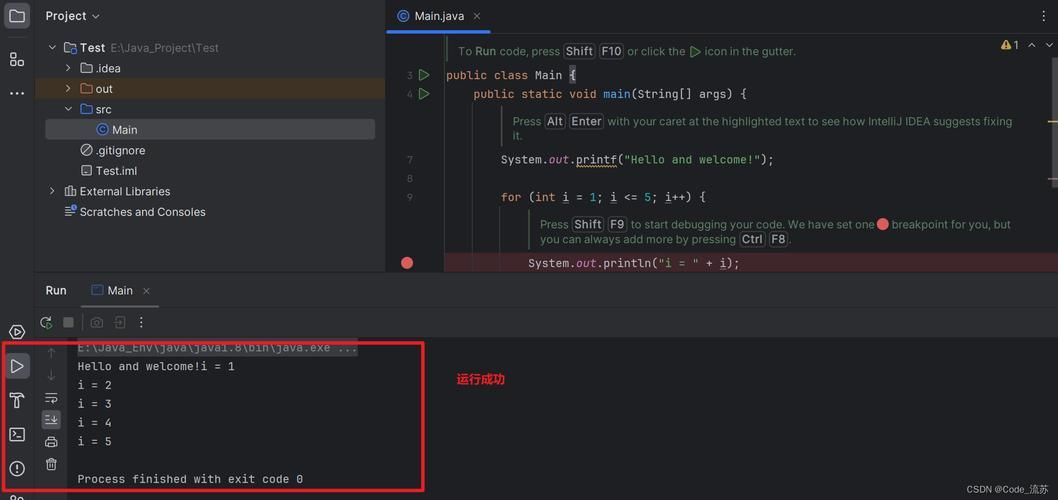The image size is (1058, 500).
Task: Expand the .idea folder
Action: [68, 68]
